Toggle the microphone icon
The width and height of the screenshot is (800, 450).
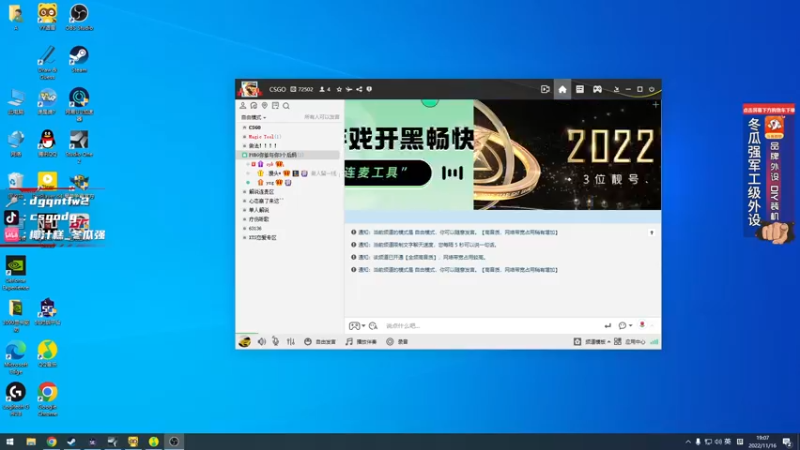276,341
